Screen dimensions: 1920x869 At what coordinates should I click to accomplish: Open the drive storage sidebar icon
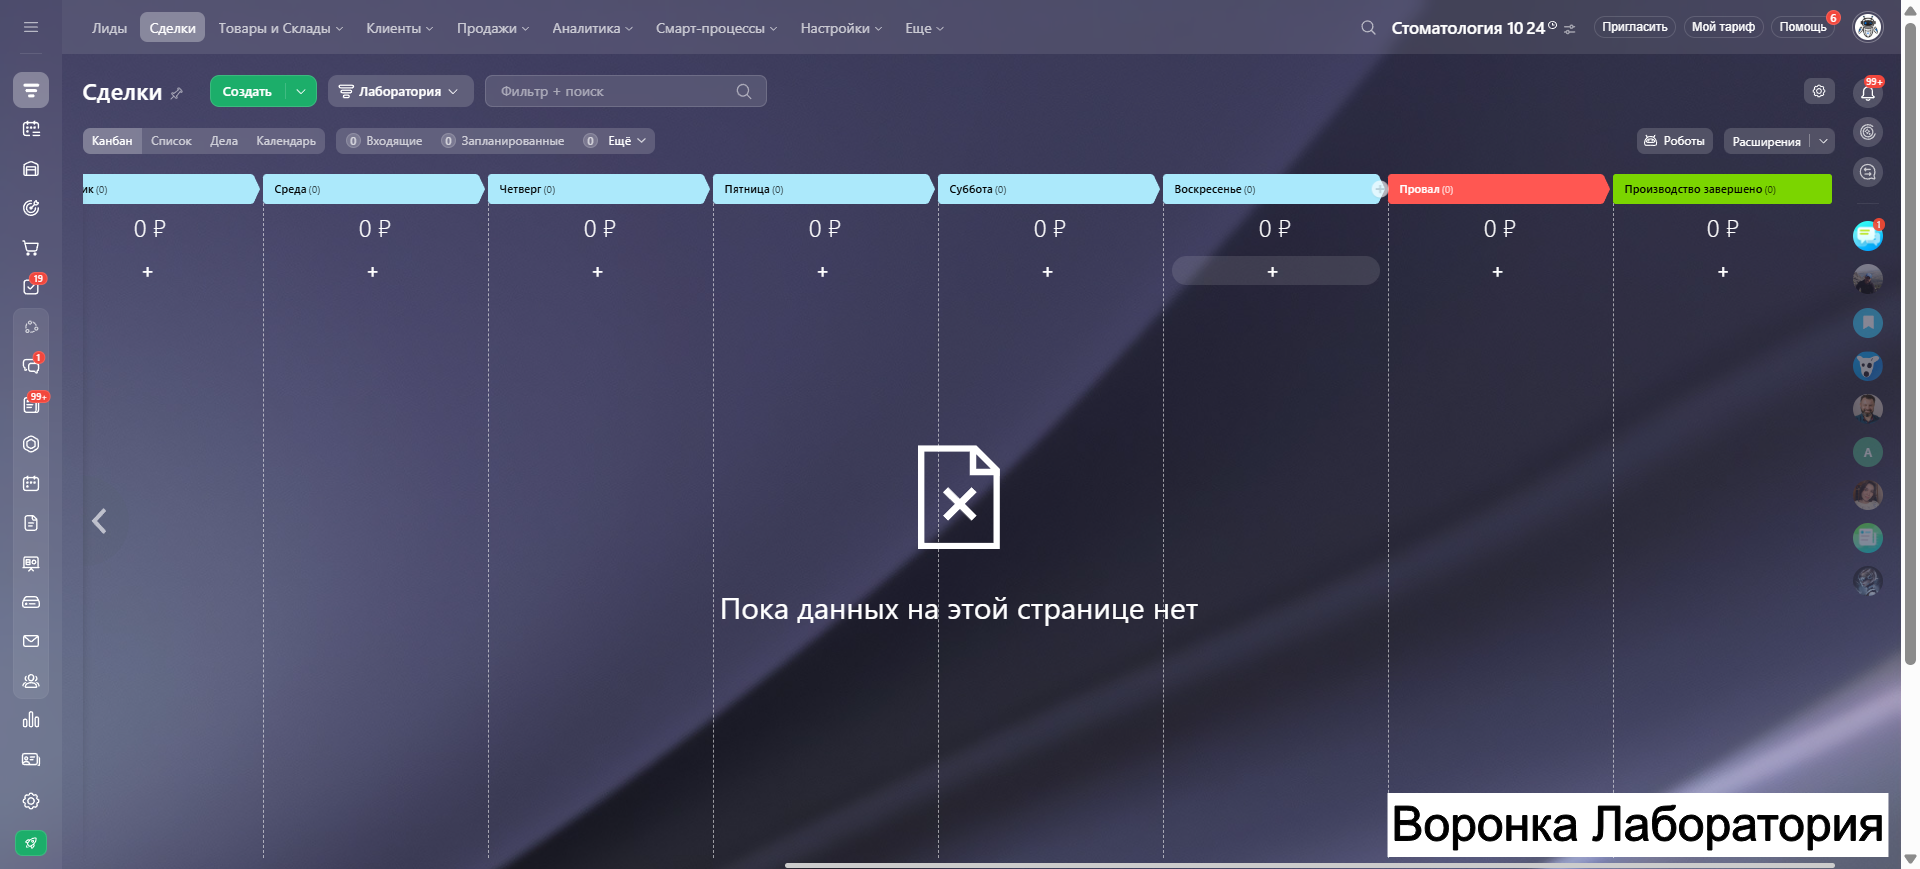(31, 602)
